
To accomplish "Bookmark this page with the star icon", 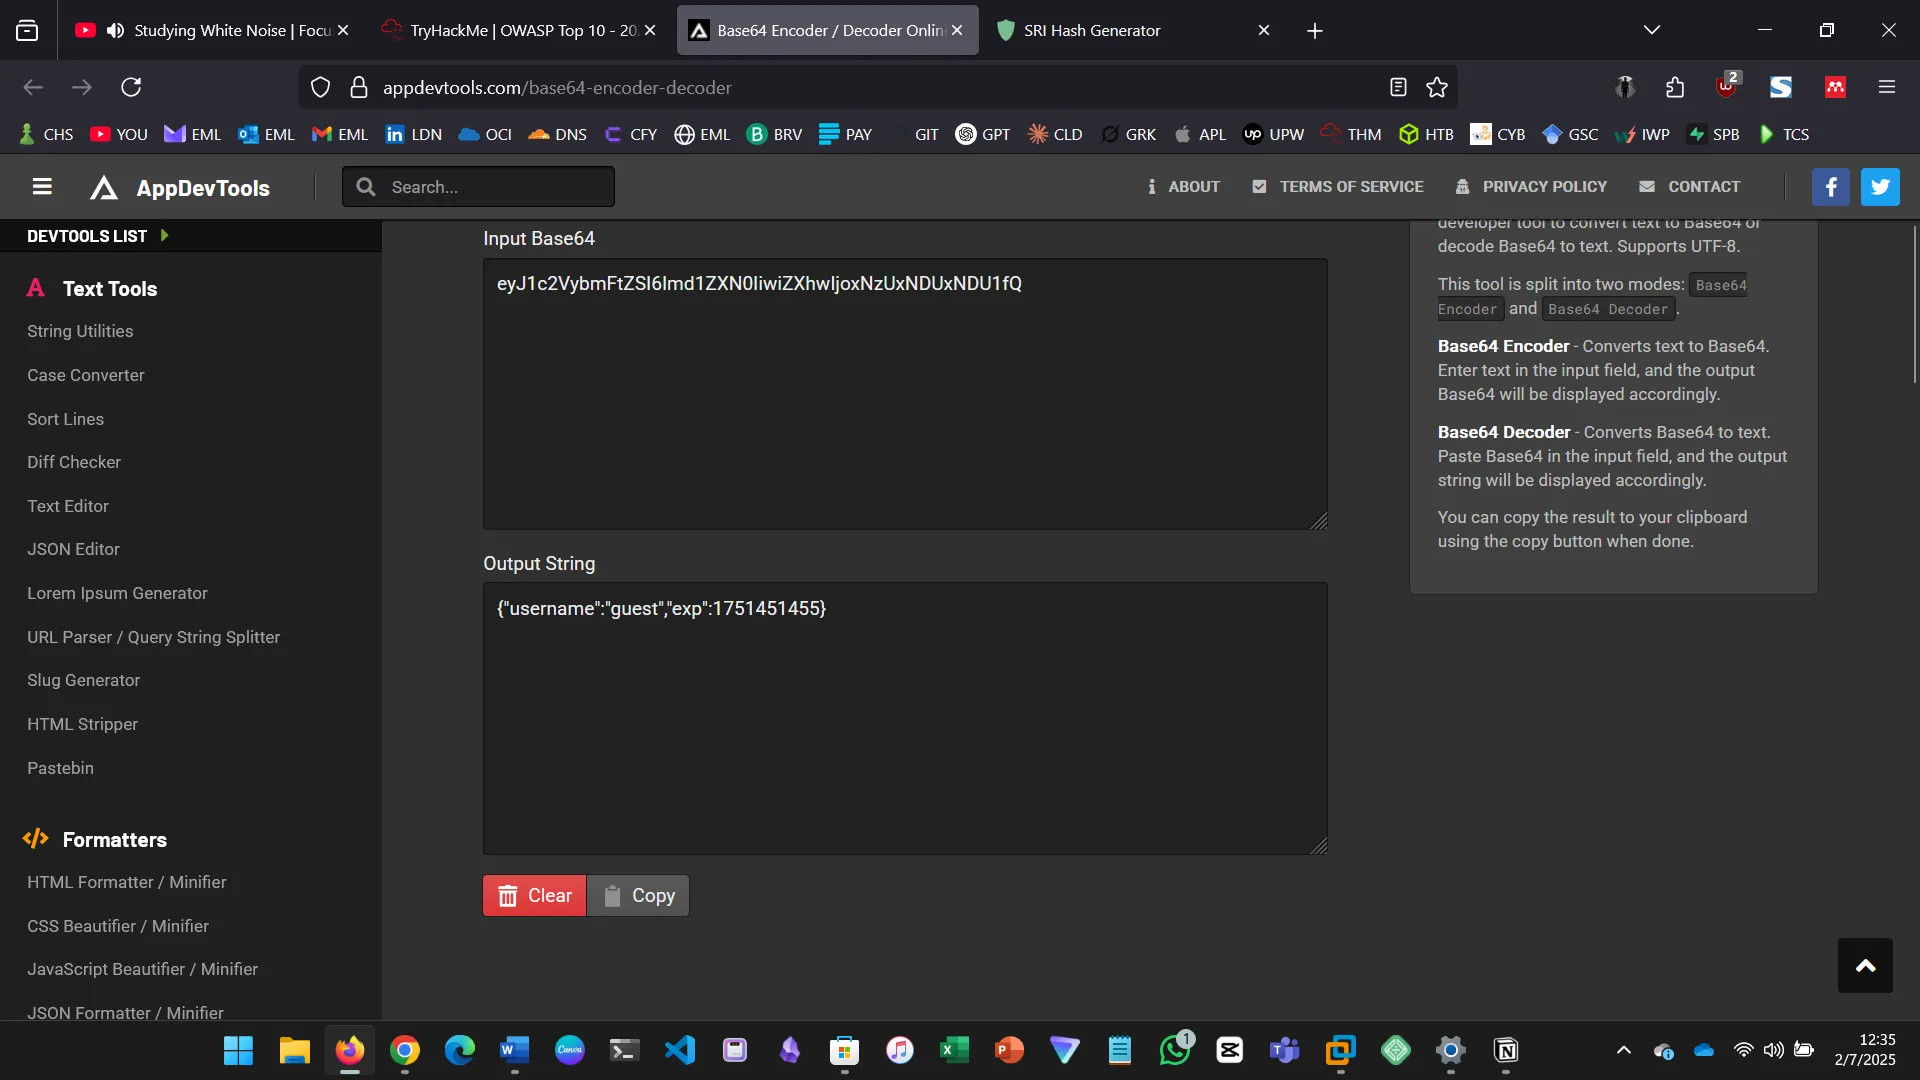I will pyautogui.click(x=1437, y=87).
